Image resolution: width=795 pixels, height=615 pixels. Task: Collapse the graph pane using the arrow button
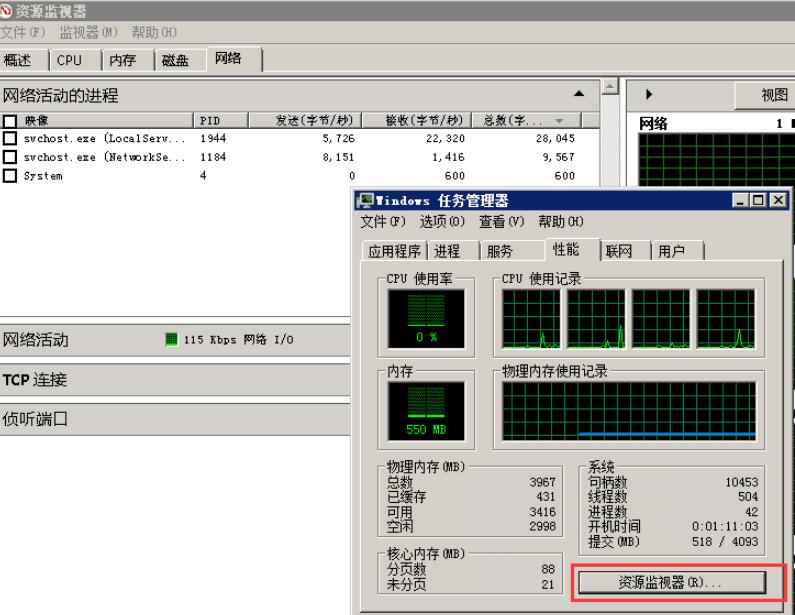click(x=649, y=94)
